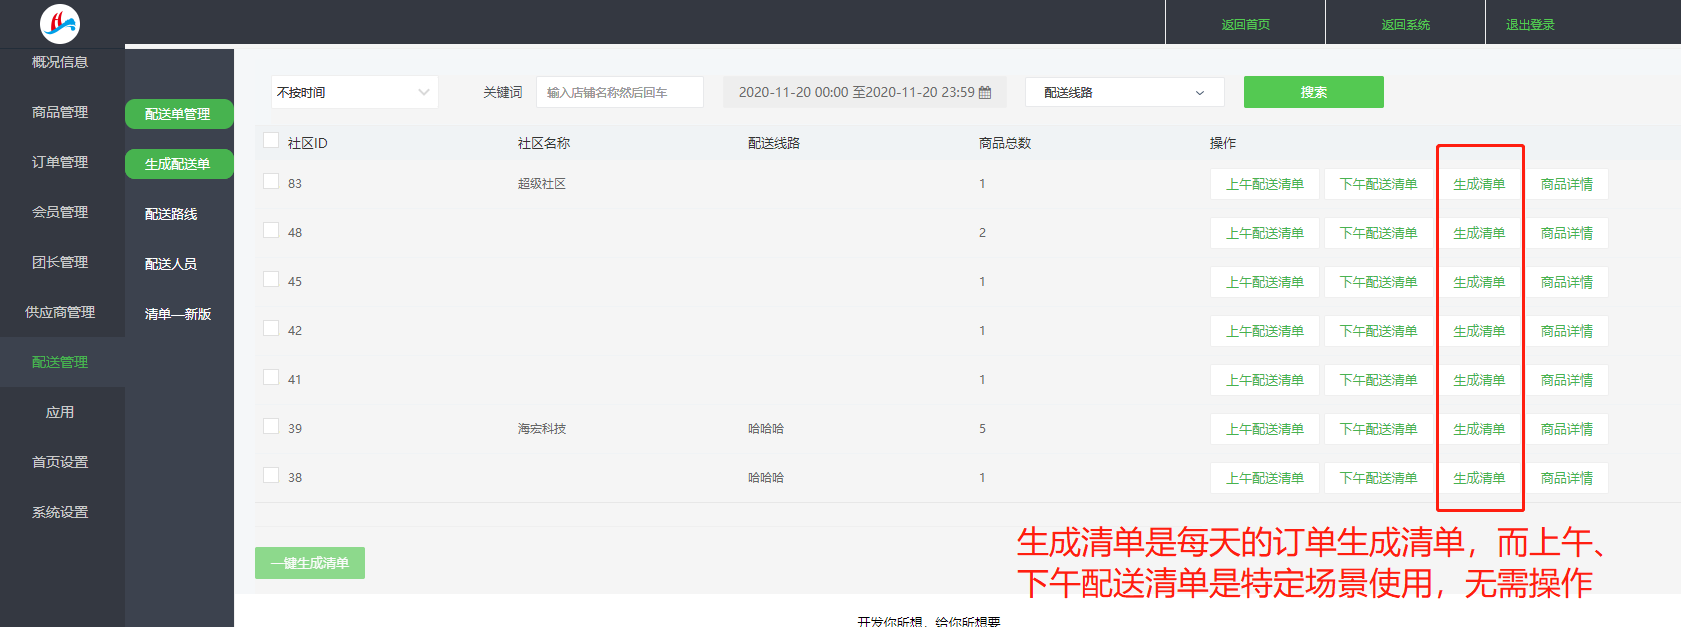Screen dimensions: 1681x627
Task: Click 哈哈哈 route in row 38
Action: coord(766,478)
